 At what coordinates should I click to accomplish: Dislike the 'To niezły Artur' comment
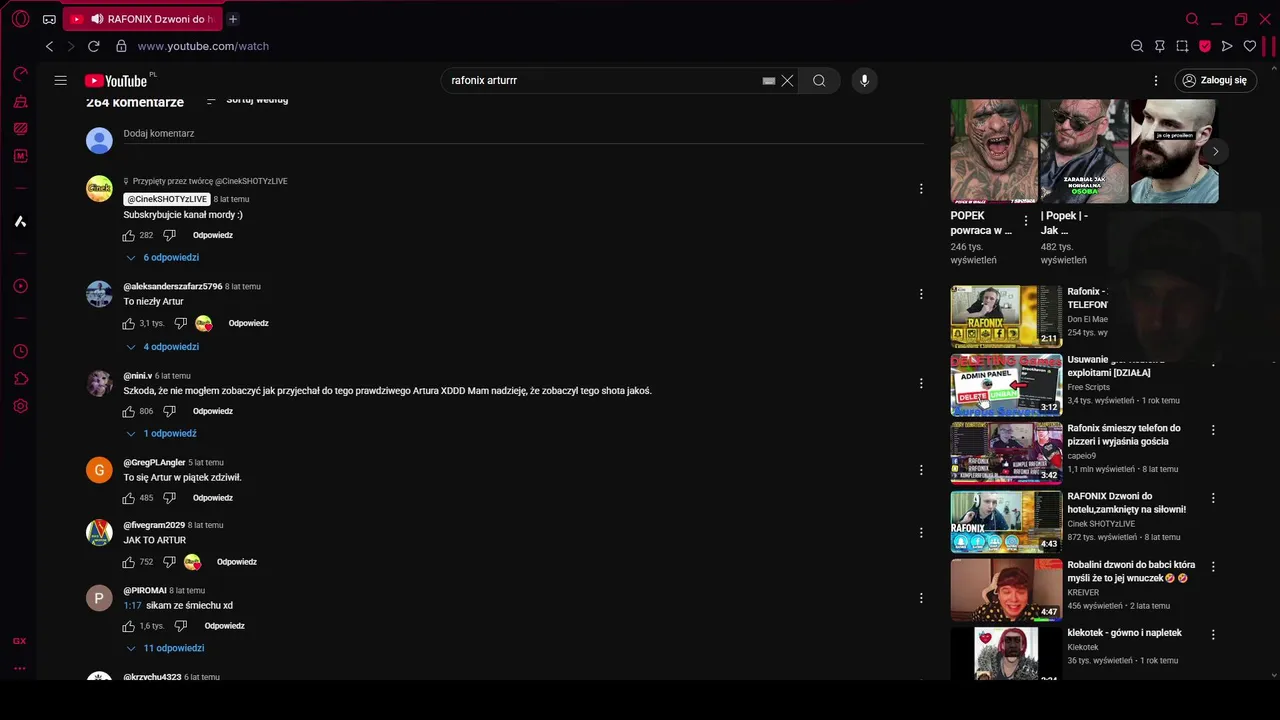pyautogui.click(x=180, y=324)
